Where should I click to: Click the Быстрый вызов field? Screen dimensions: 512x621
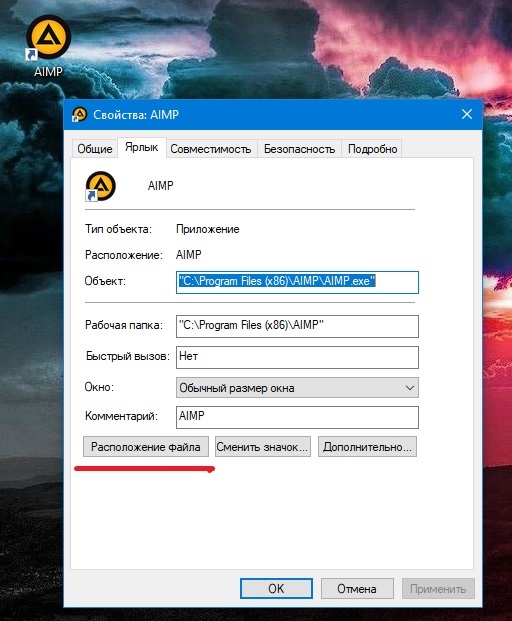[297, 357]
